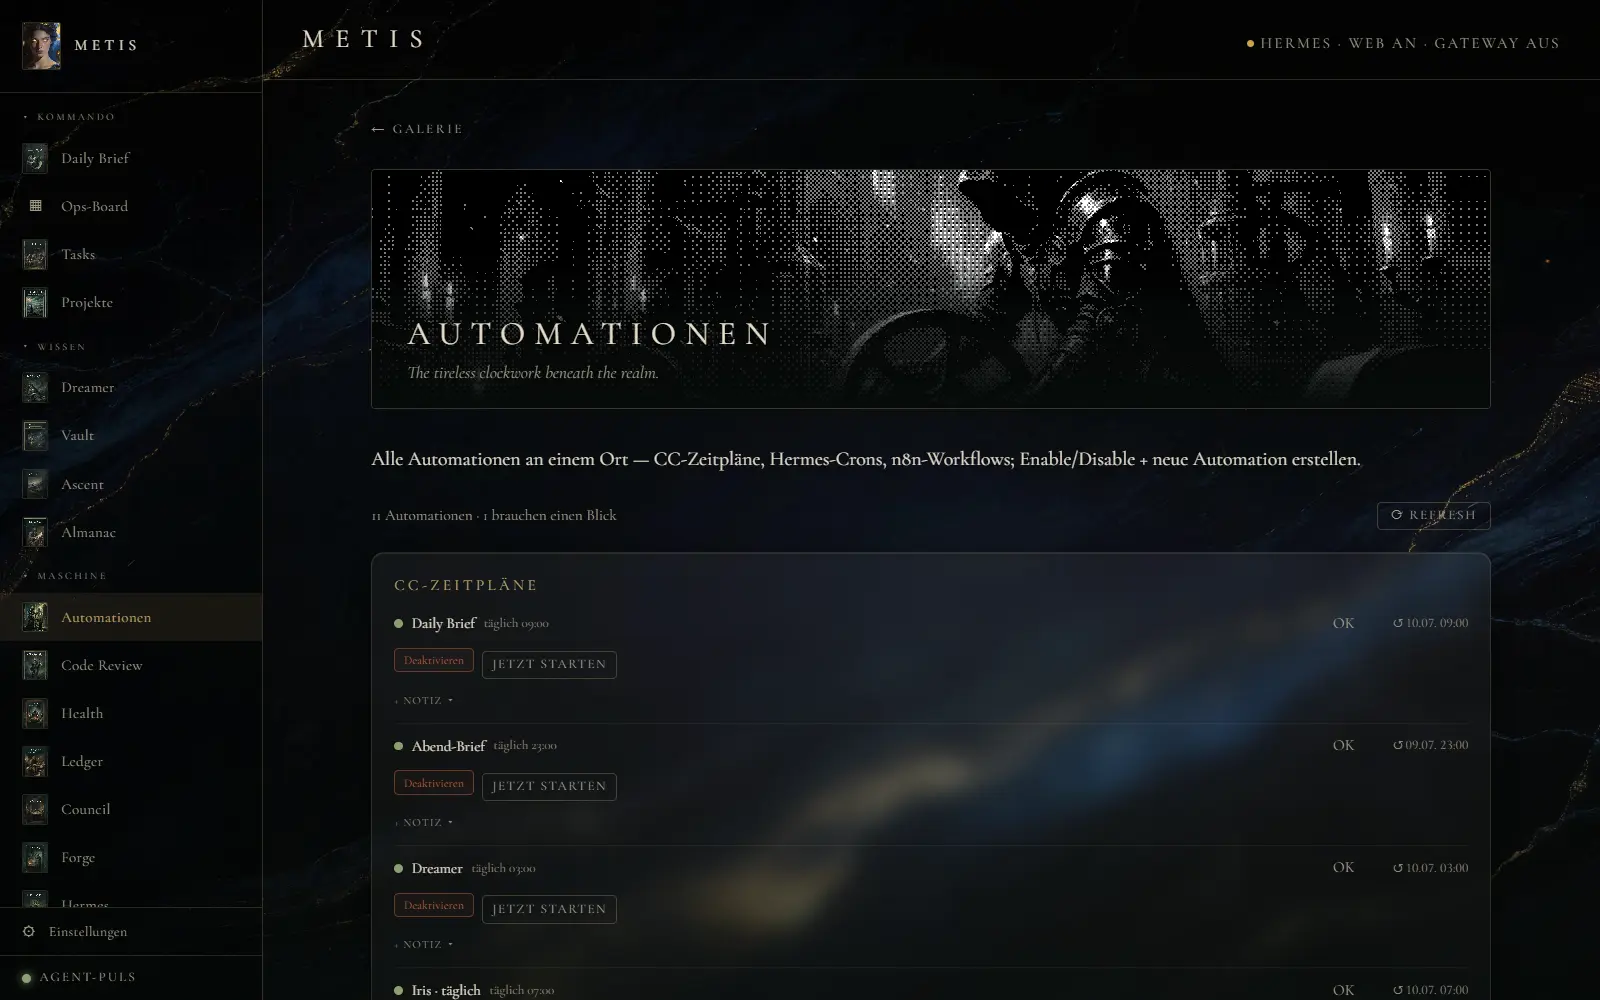The image size is (1600, 1000).
Task: Open Daily Brief sidebar icon
Action: (35, 158)
